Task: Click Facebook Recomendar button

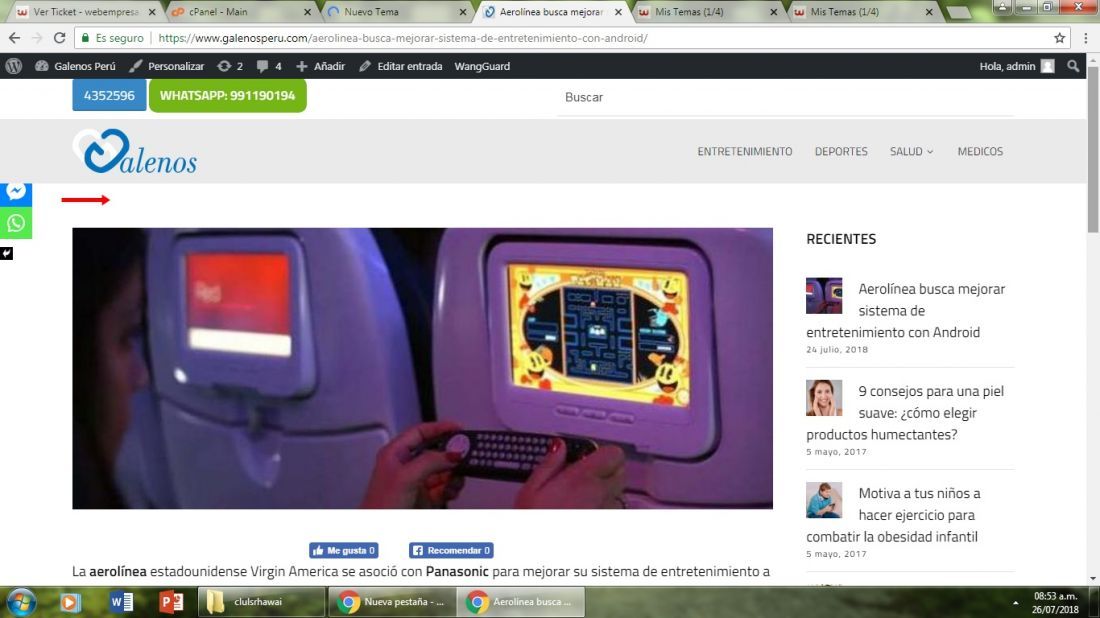Action: tap(451, 550)
